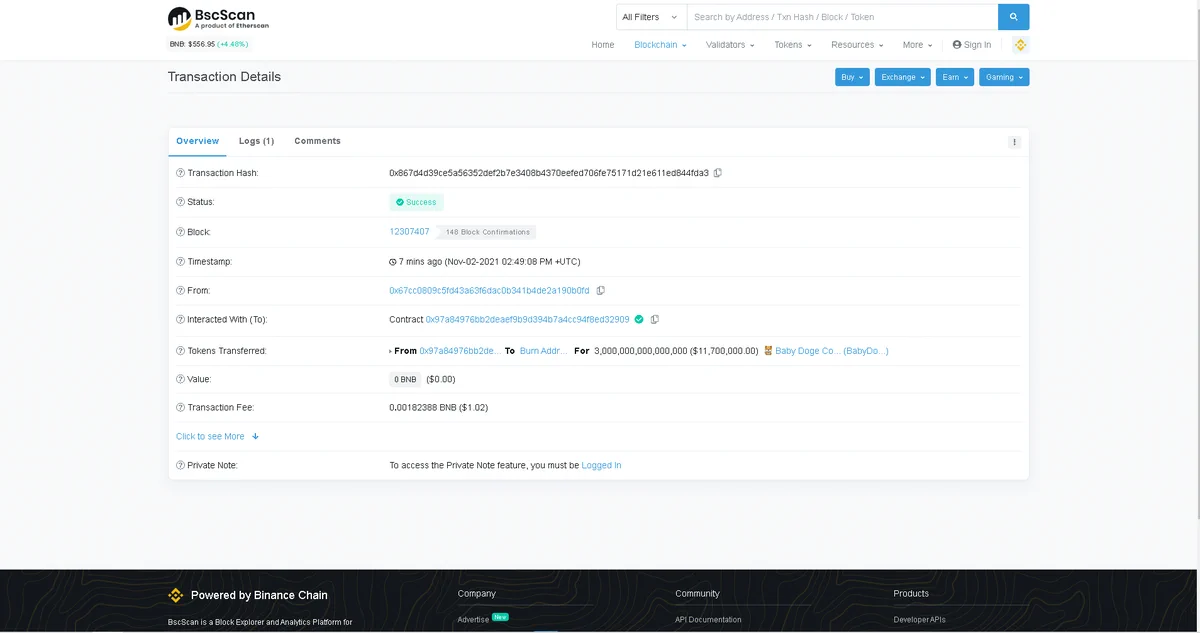The height and width of the screenshot is (633, 1200).
Task: Open API Documentation footer link
Action: coord(708,620)
